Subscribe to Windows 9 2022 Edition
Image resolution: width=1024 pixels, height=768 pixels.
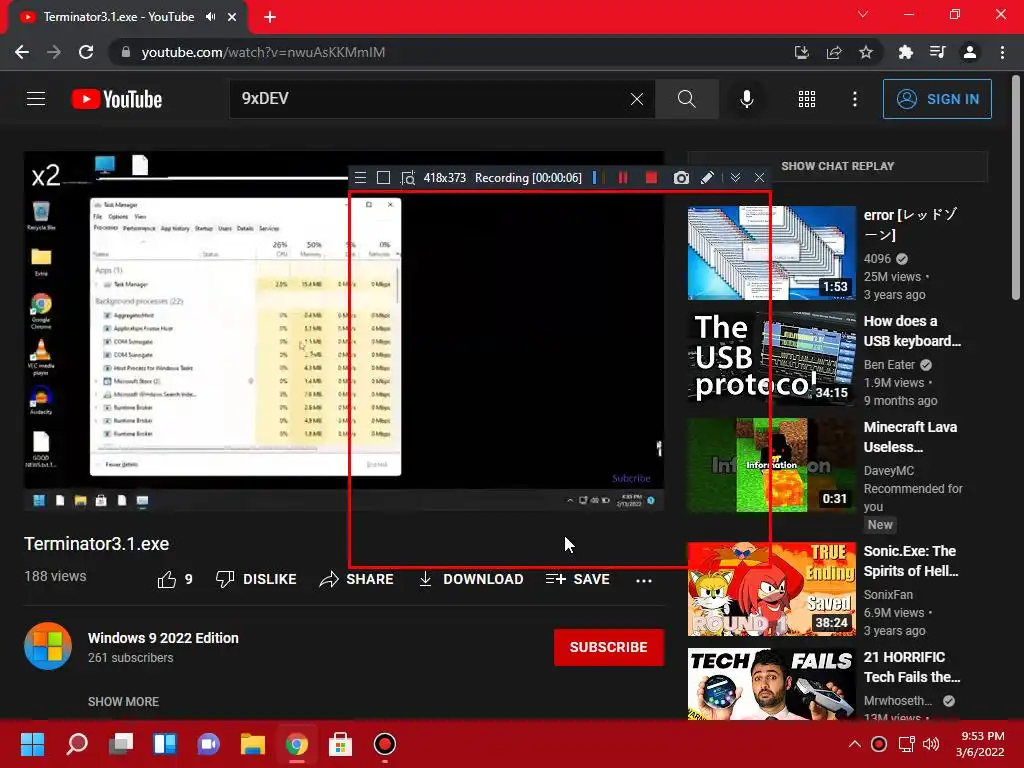tap(609, 647)
